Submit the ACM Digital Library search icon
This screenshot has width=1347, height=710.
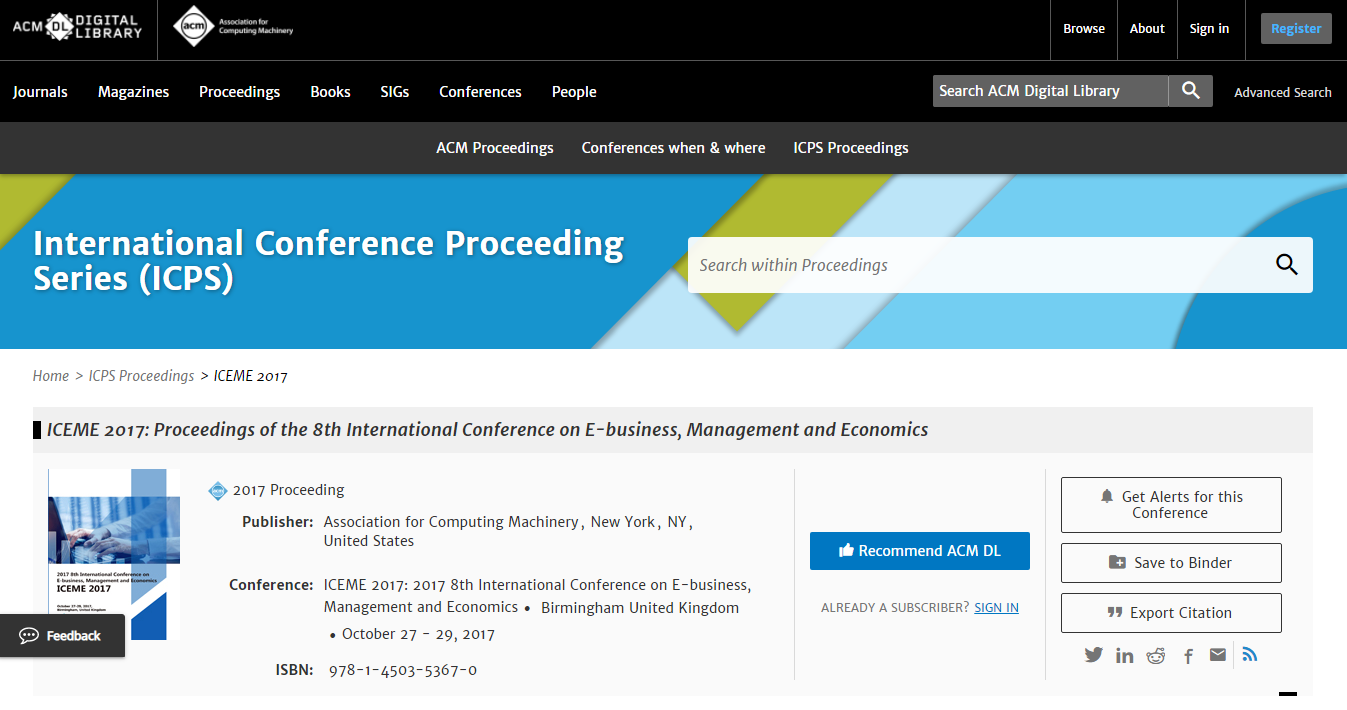click(1190, 91)
